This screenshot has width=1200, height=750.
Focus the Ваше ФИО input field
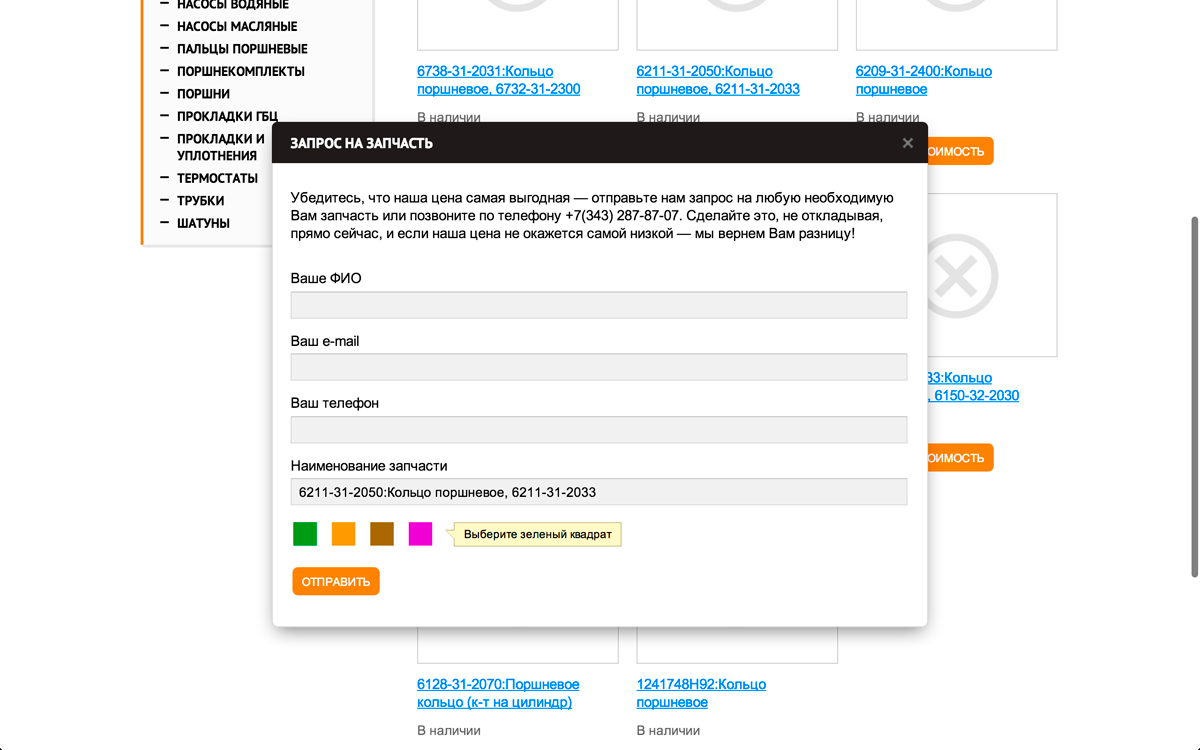coord(598,305)
